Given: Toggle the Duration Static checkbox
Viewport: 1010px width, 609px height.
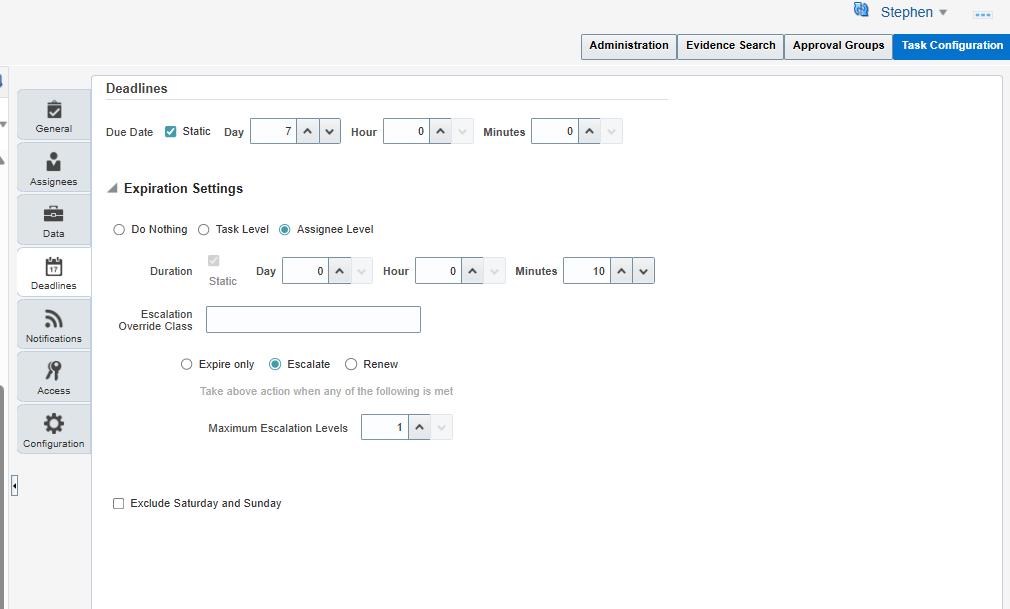Looking at the screenshot, I should (214, 260).
